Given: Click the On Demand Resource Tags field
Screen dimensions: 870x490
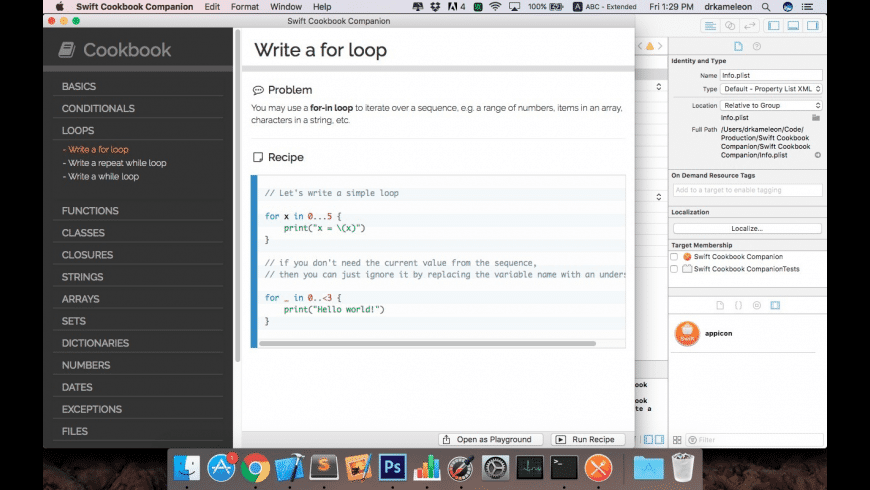Looking at the screenshot, I should (x=747, y=190).
